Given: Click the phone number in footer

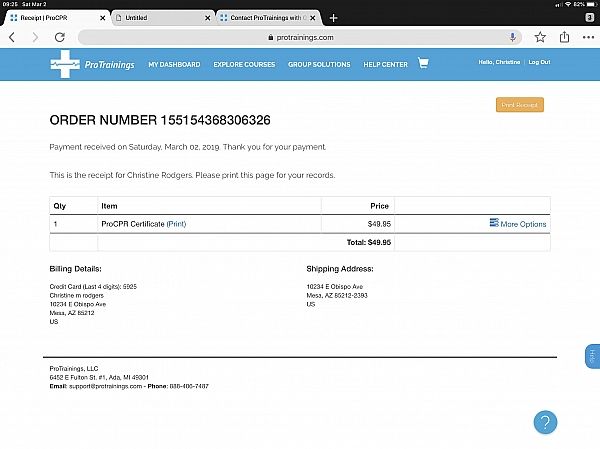Looking at the screenshot, I should [189, 386].
